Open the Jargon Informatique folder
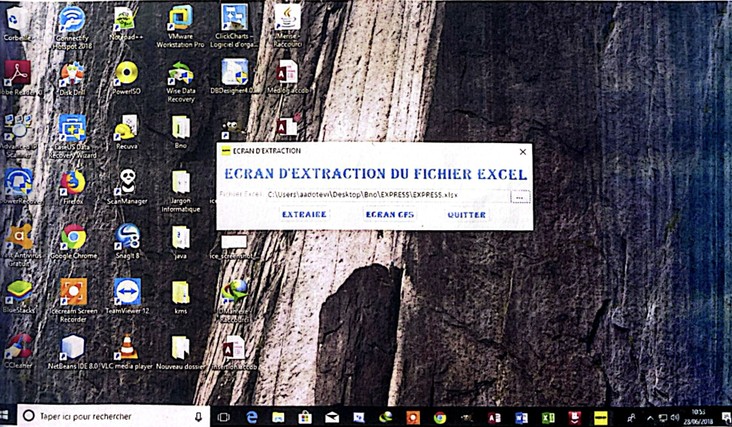The image size is (732, 427). (181, 186)
